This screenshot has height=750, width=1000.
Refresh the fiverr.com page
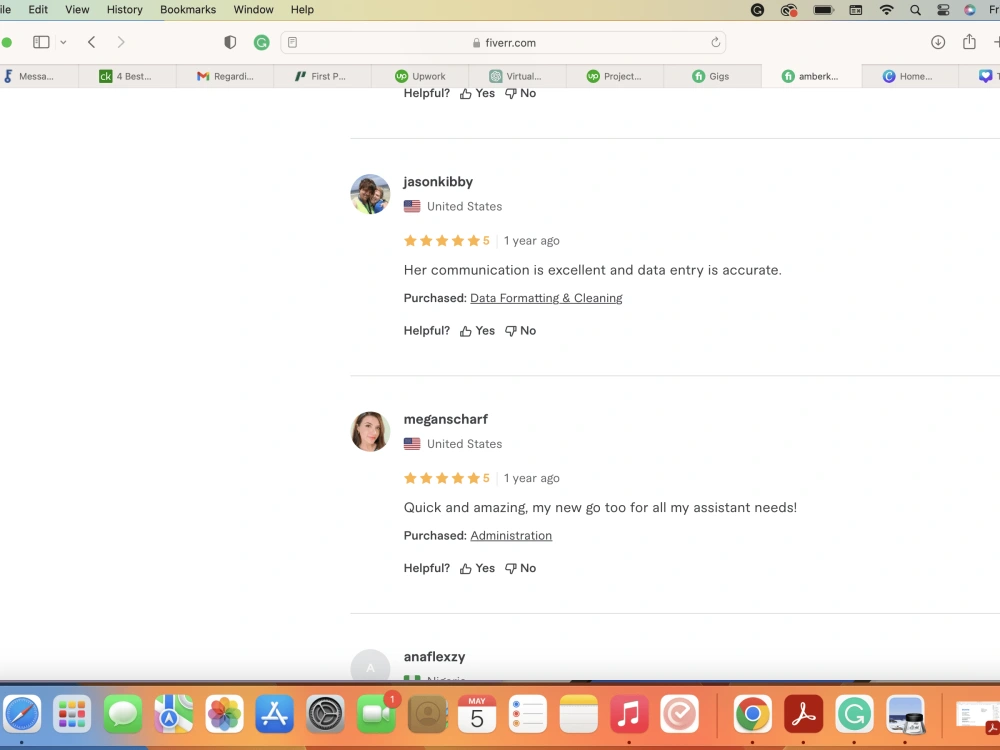[714, 42]
